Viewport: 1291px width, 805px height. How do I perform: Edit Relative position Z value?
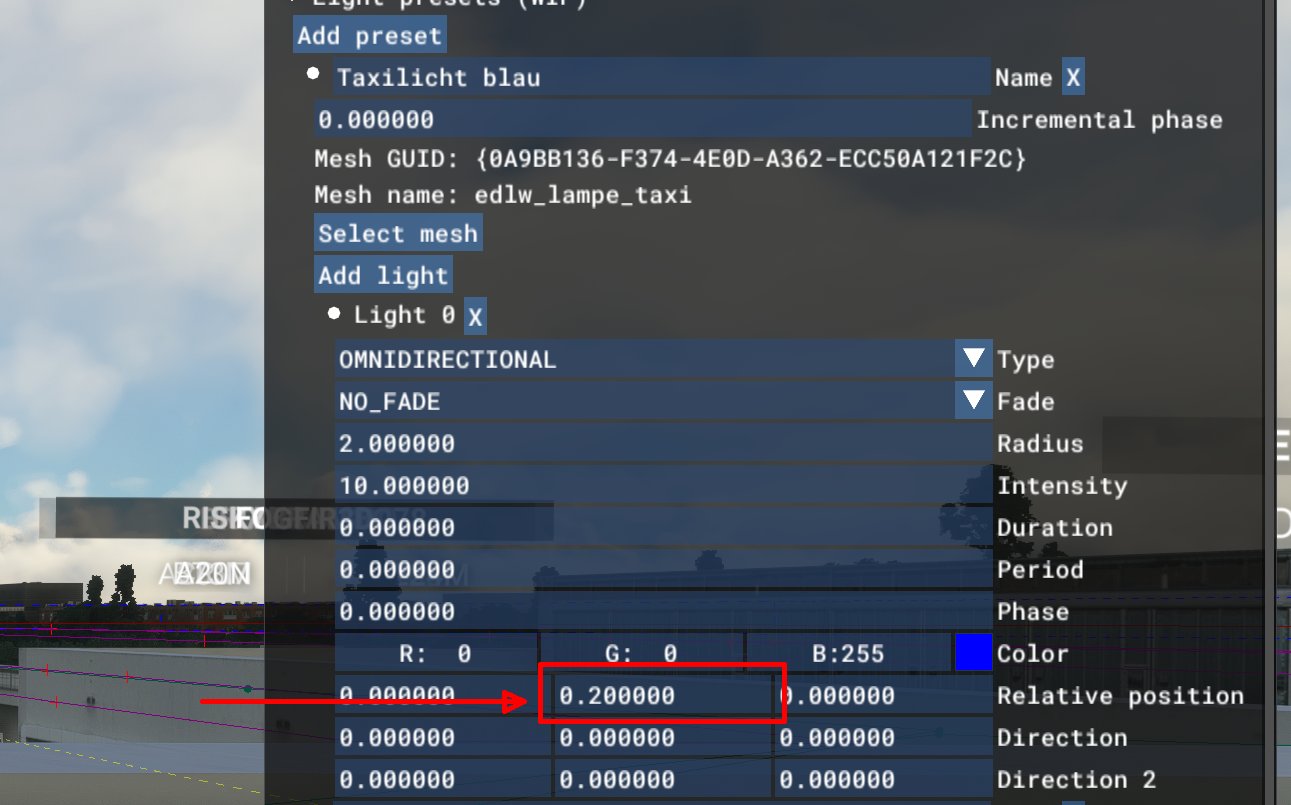(x=883, y=695)
